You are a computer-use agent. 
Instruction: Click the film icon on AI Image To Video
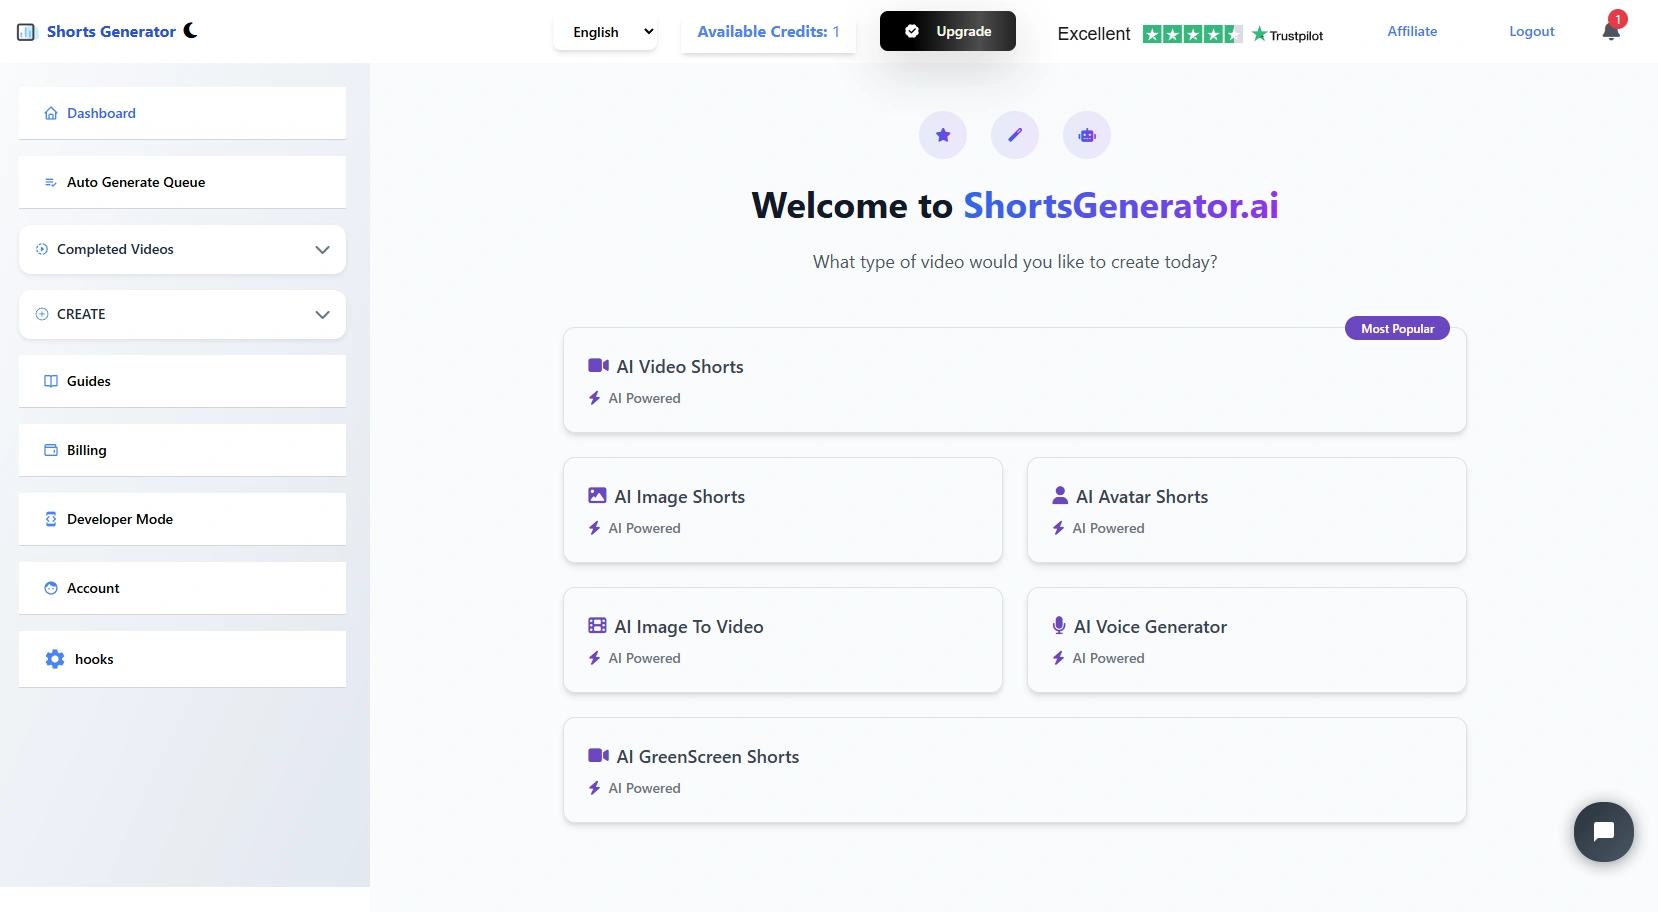(597, 625)
